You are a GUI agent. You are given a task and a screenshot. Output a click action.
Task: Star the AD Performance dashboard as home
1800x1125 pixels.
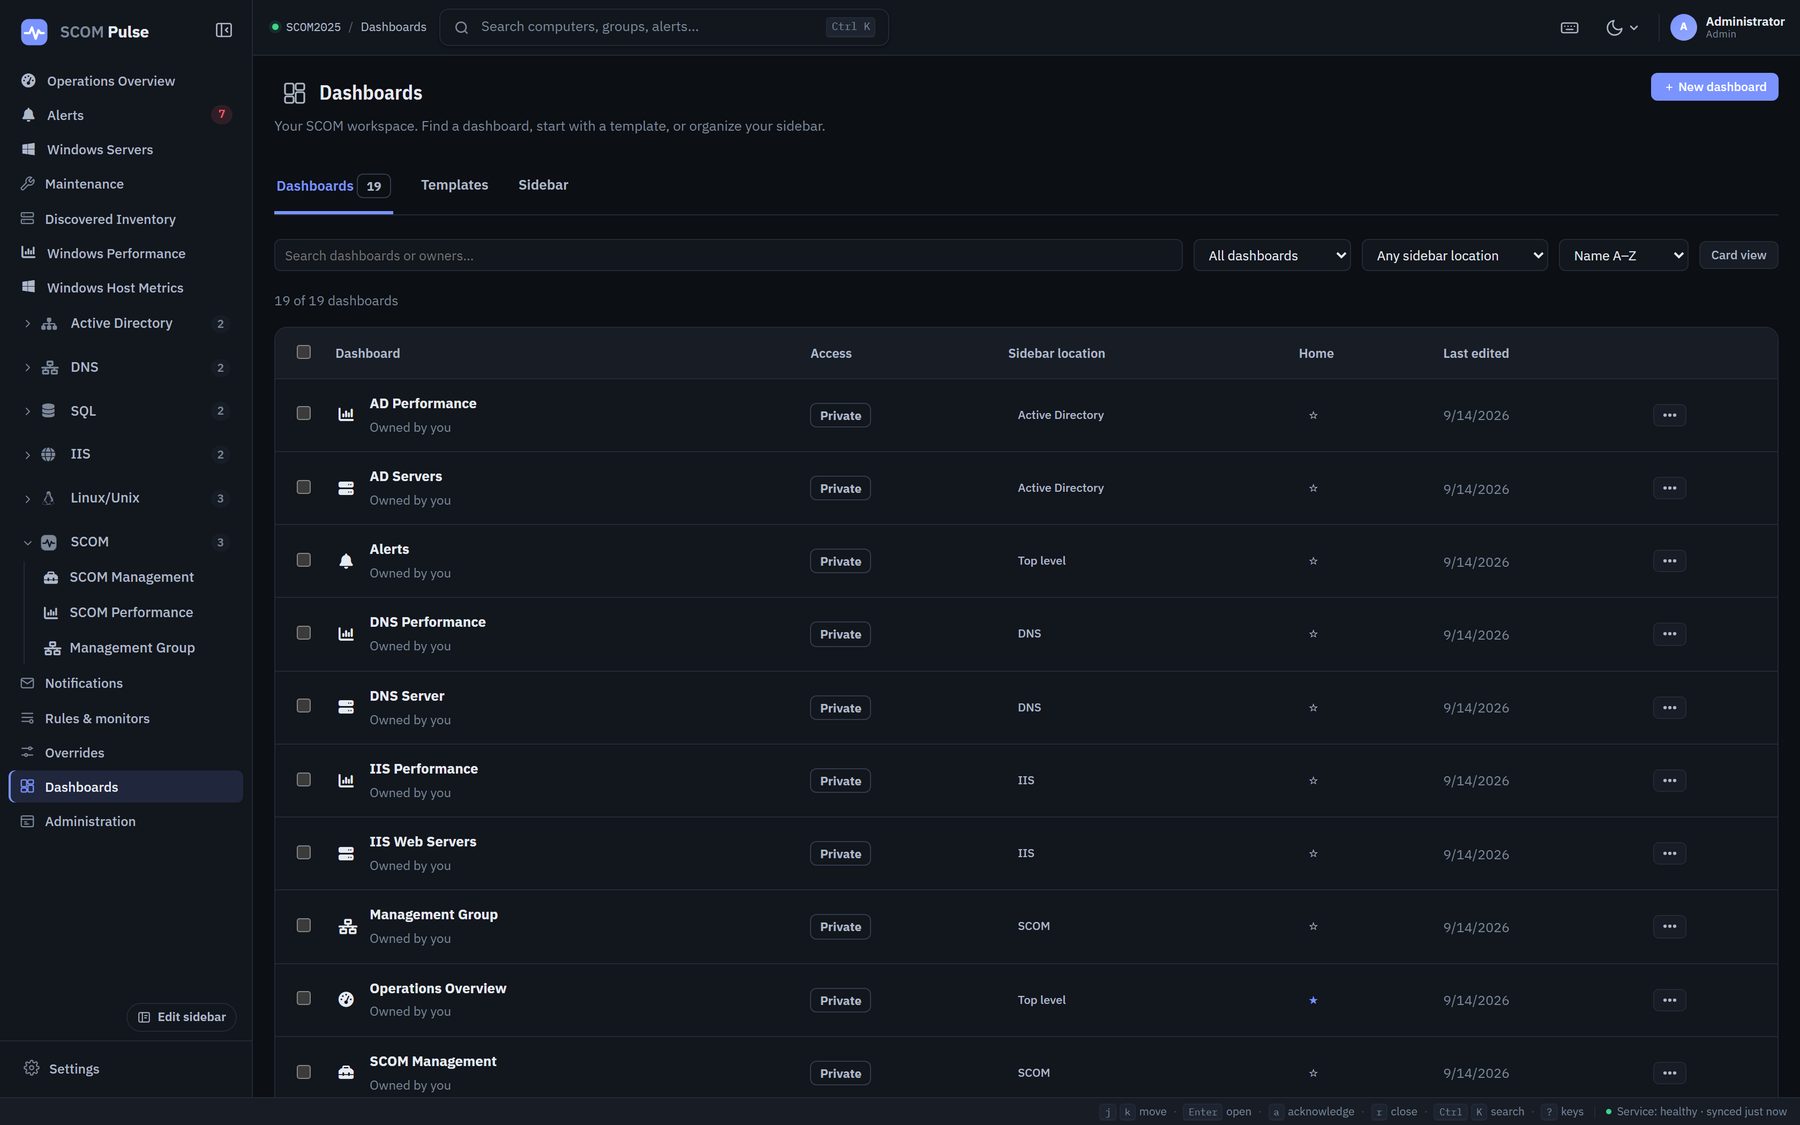pos(1313,415)
